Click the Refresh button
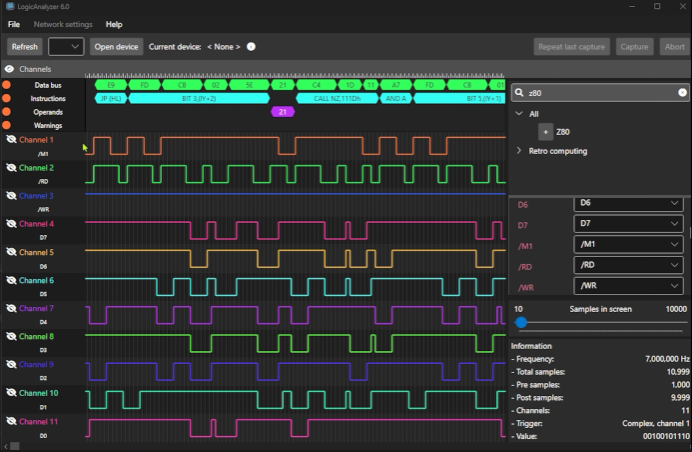Viewport: 692px width, 452px height. click(x=25, y=46)
